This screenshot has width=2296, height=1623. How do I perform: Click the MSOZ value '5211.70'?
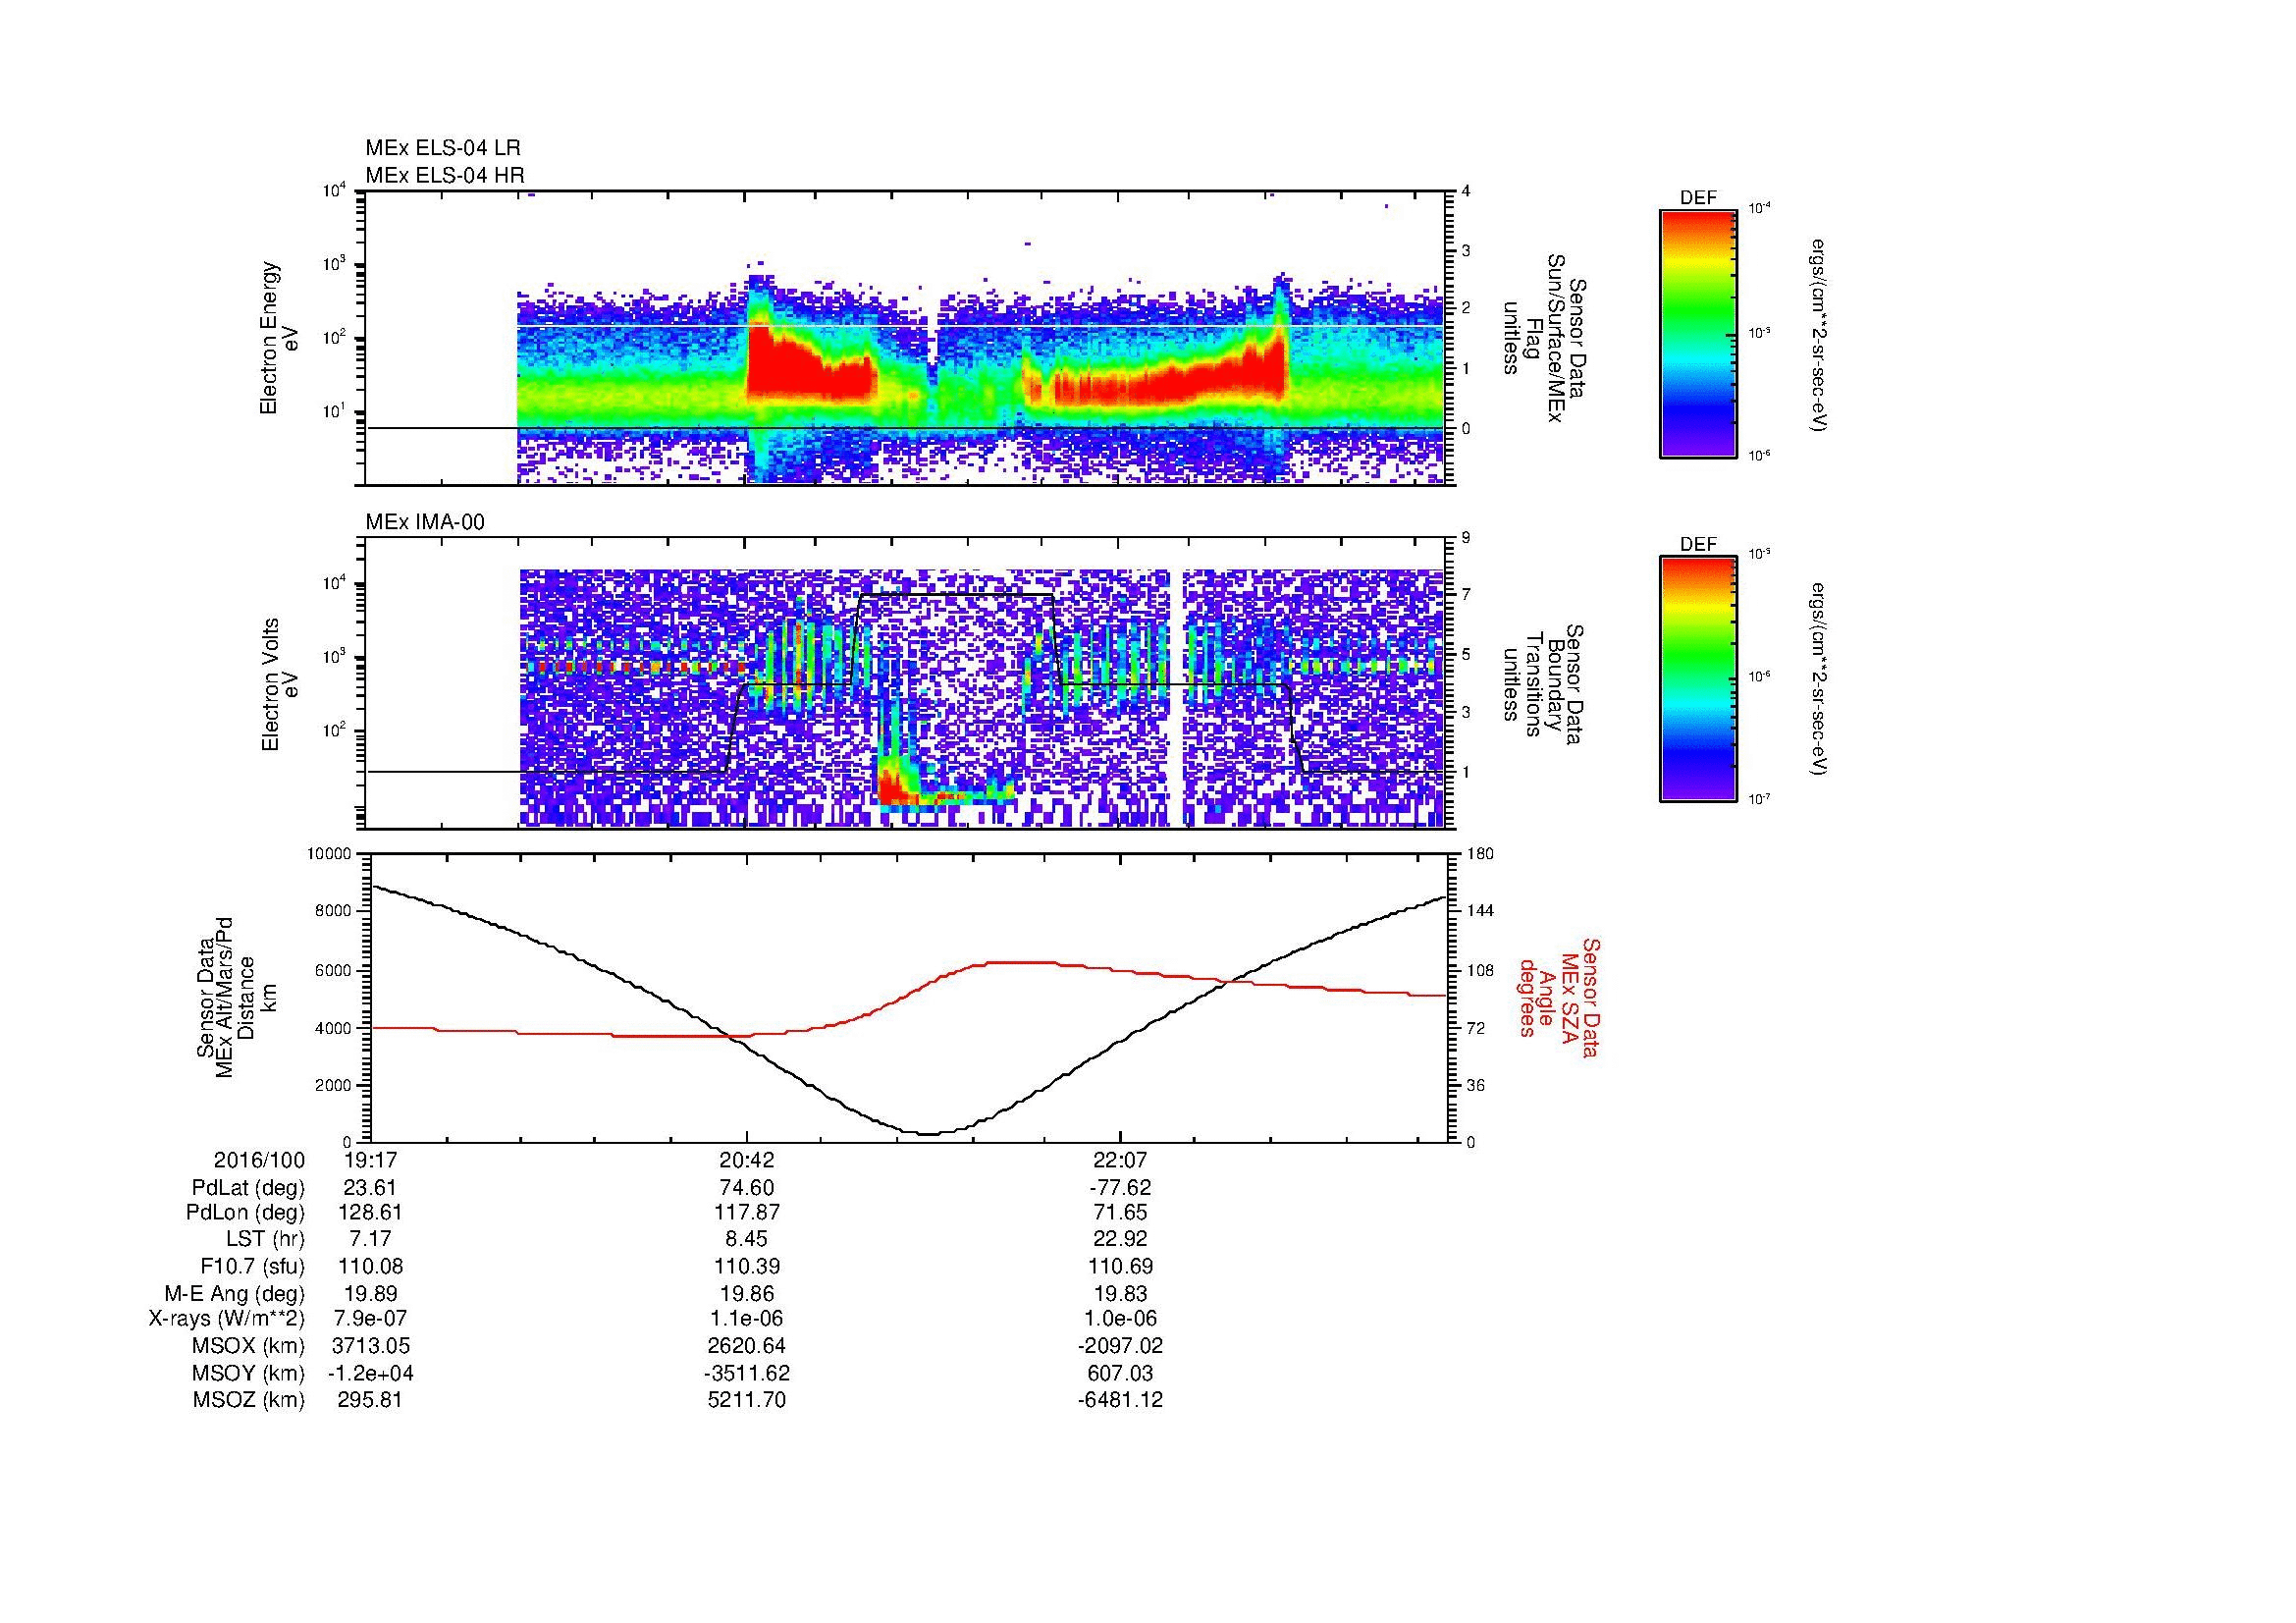pyautogui.click(x=746, y=1401)
